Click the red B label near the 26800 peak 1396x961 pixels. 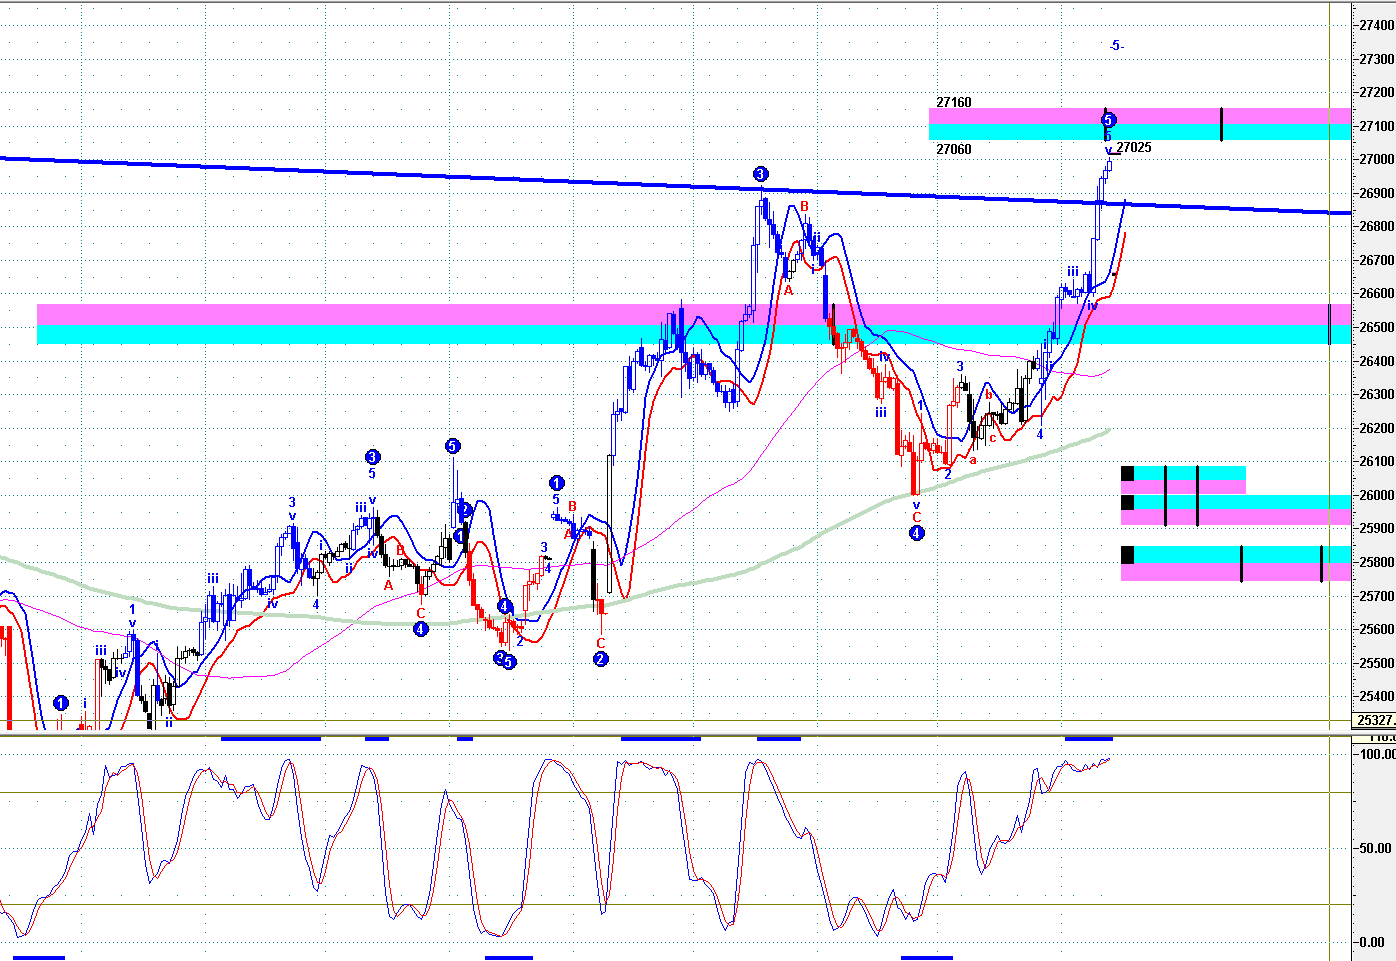click(803, 207)
